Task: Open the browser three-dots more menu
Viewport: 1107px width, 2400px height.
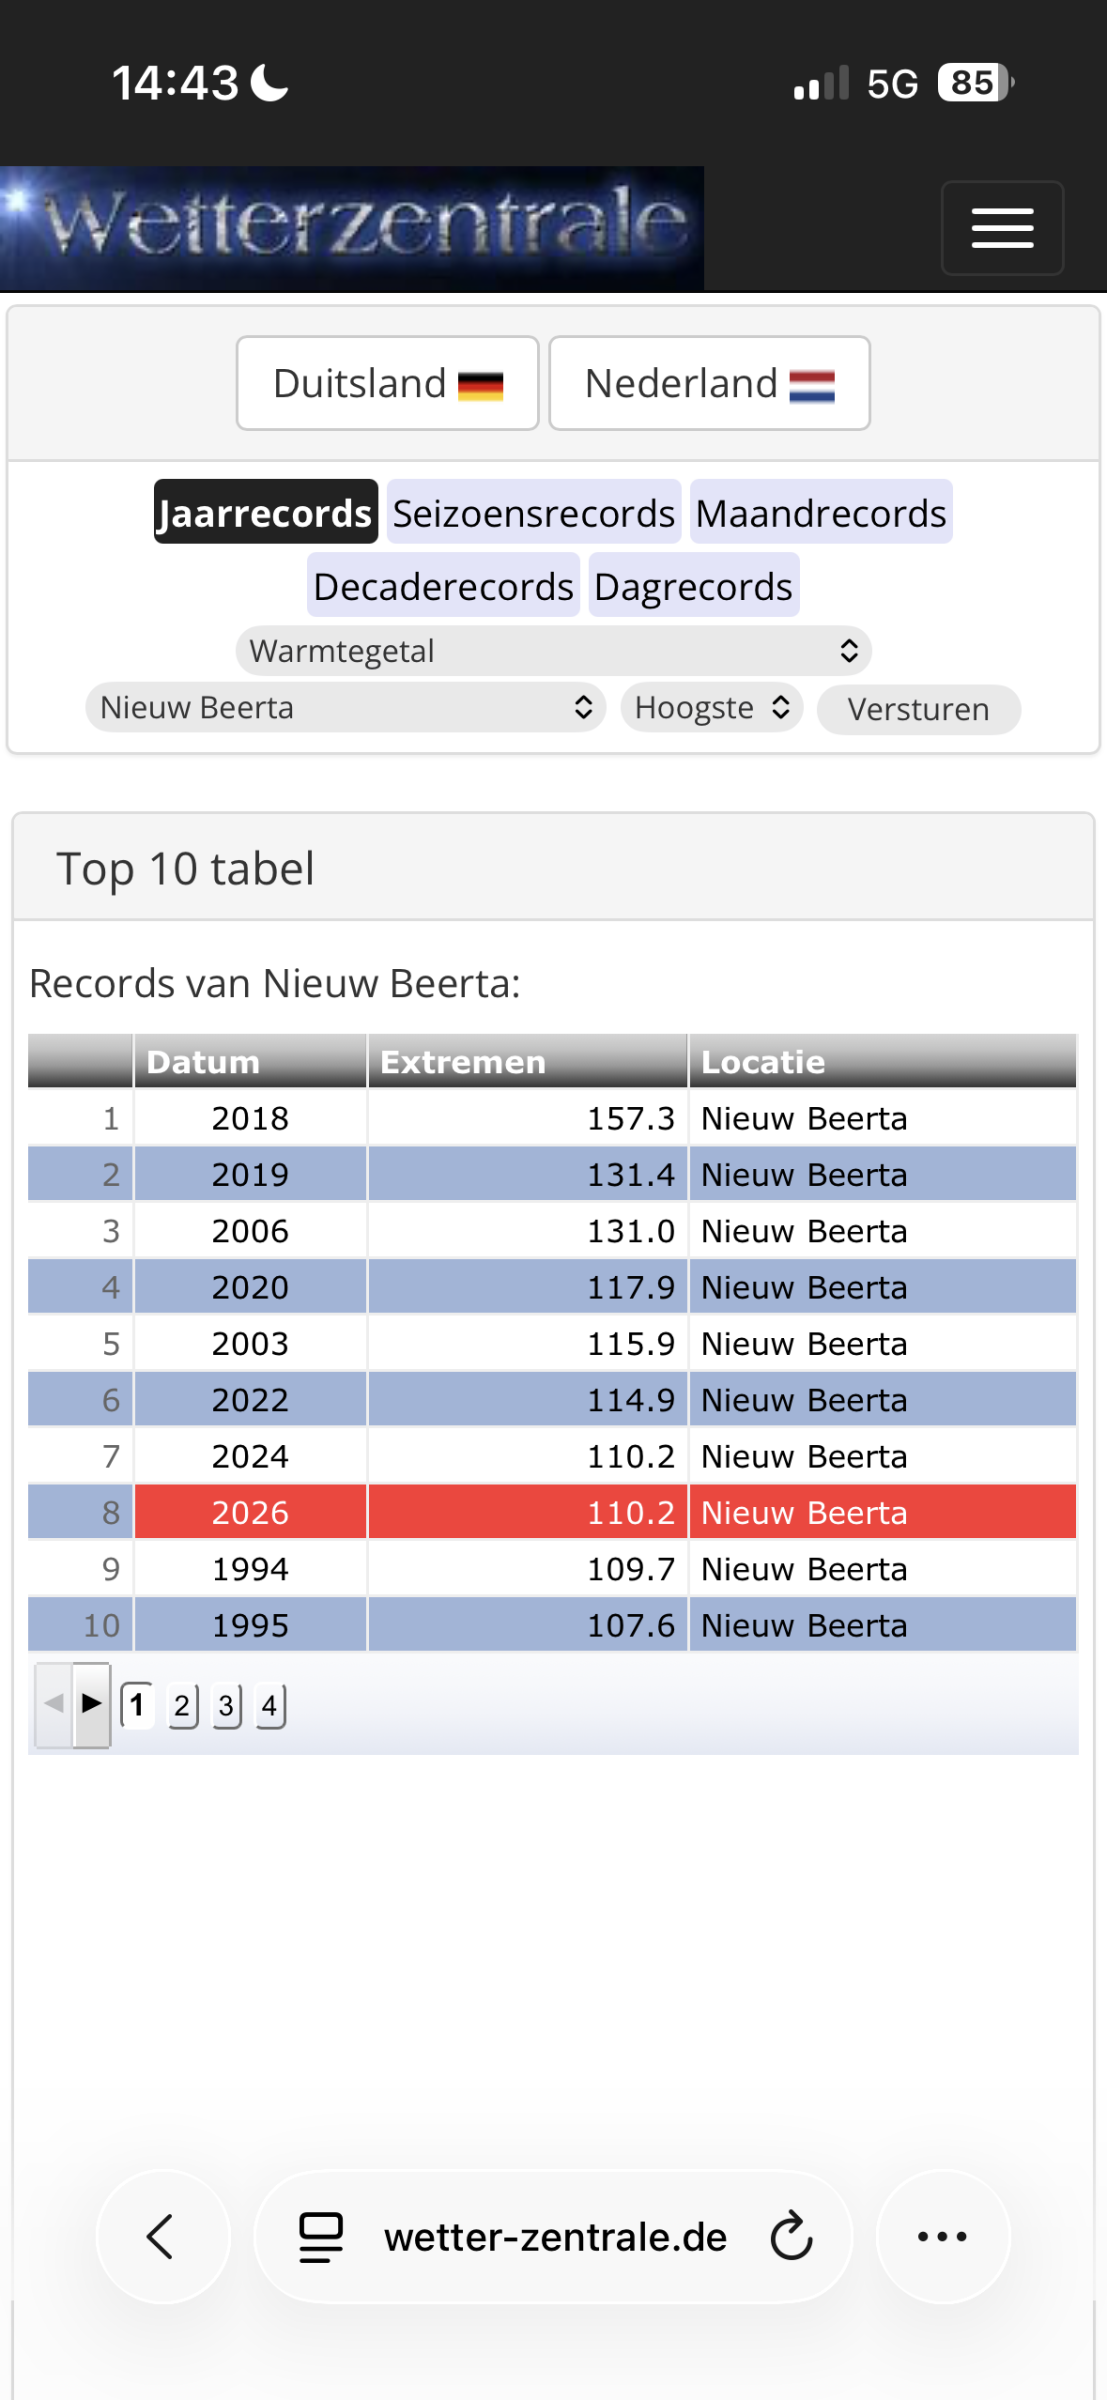Action: tap(943, 2237)
